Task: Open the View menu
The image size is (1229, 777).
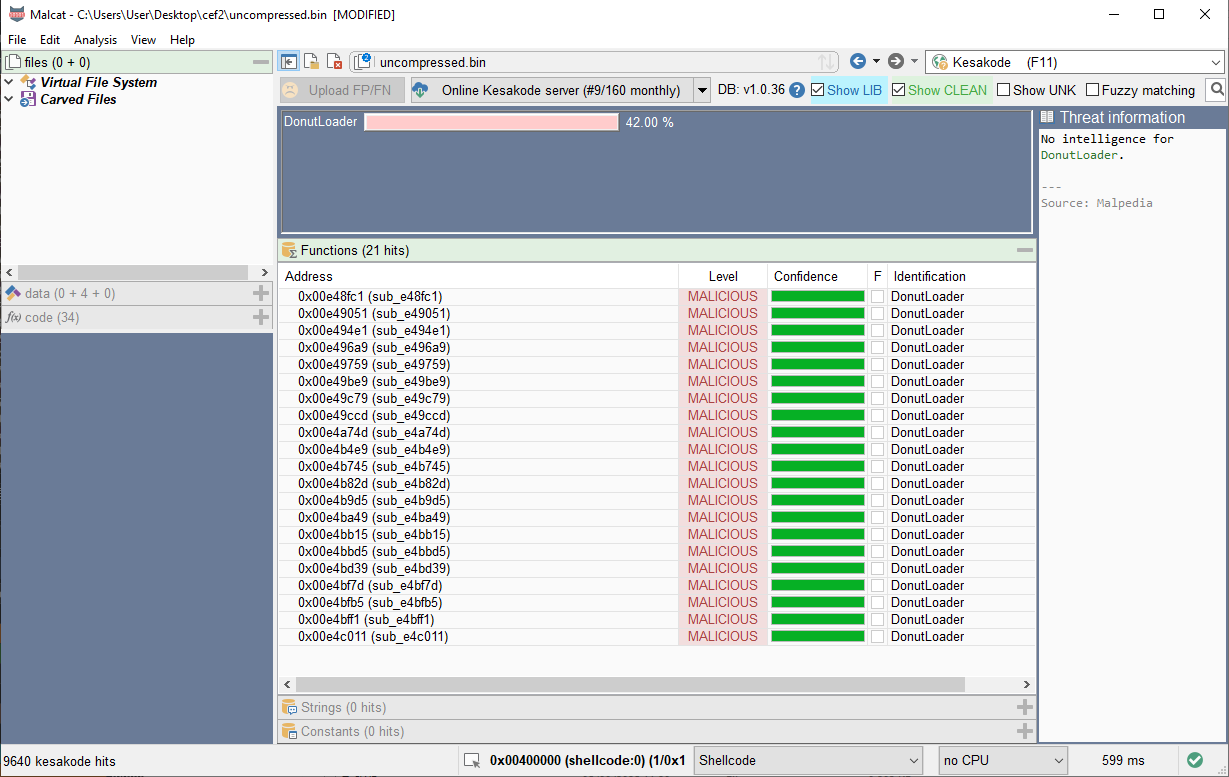Action: click(x=143, y=40)
